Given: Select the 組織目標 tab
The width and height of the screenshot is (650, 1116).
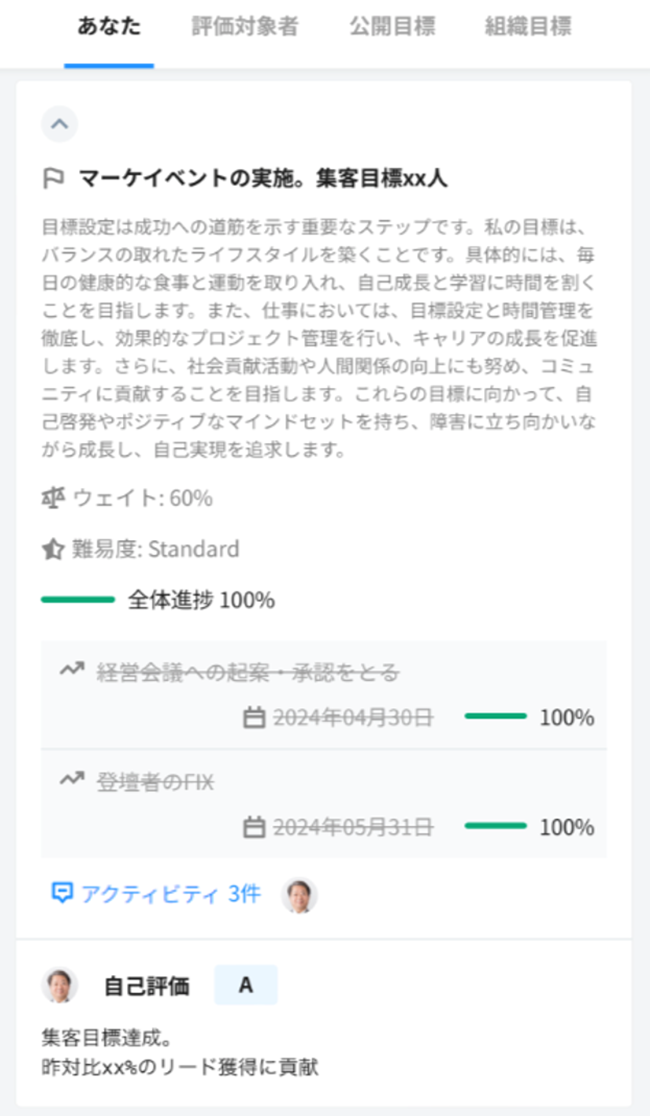Looking at the screenshot, I should click(x=527, y=27).
